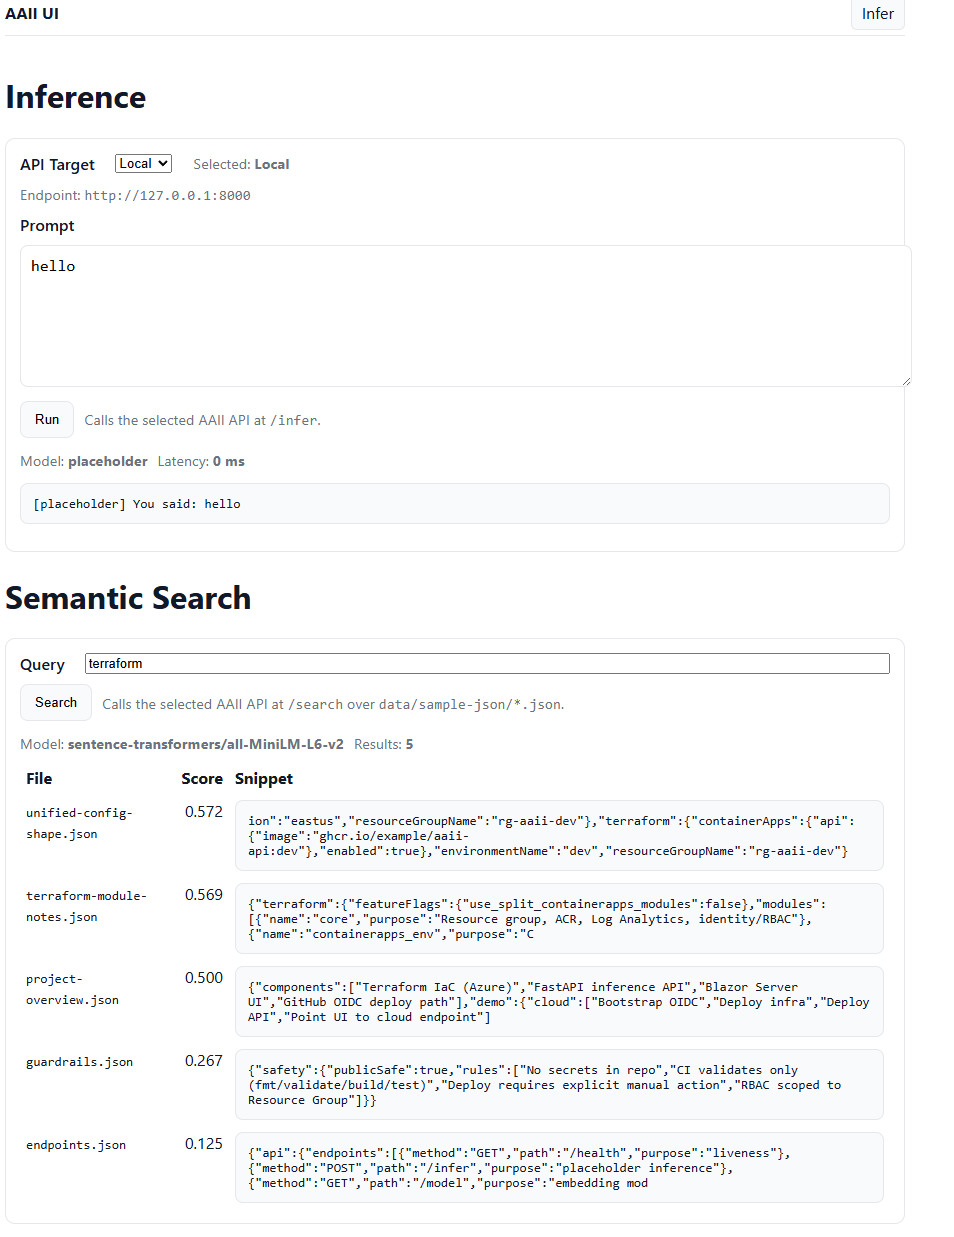Image resolution: width=954 pixels, height=1237 pixels.
Task: Click the Search button
Action: point(55,702)
